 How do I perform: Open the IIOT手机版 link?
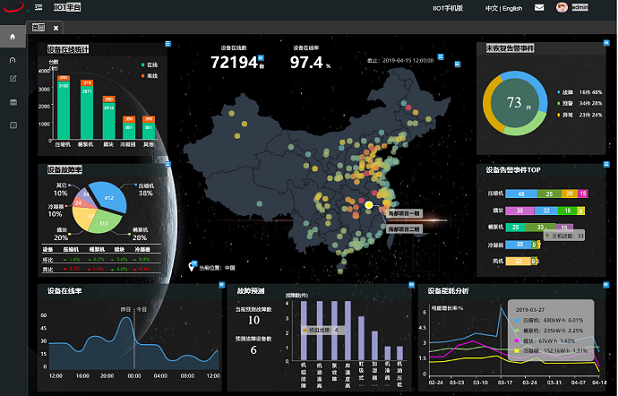447,8
